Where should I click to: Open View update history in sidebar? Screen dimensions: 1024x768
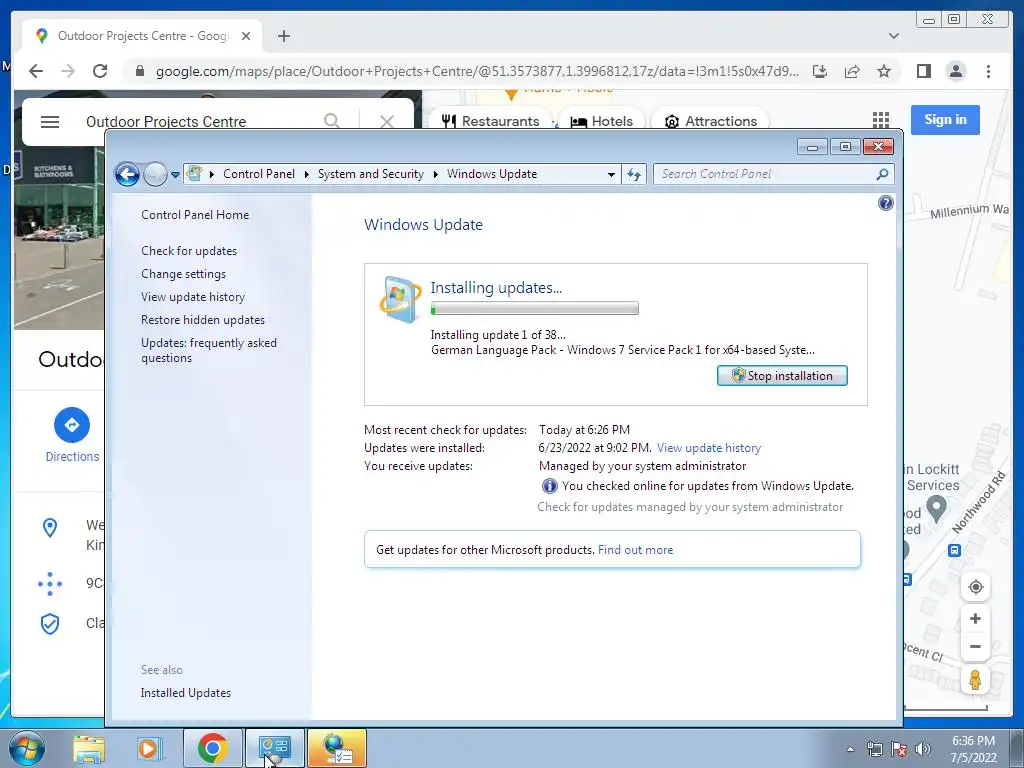(193, 296)
